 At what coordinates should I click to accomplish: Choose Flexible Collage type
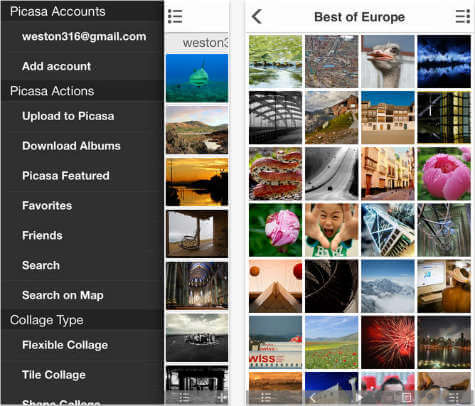tap(65, 345)
